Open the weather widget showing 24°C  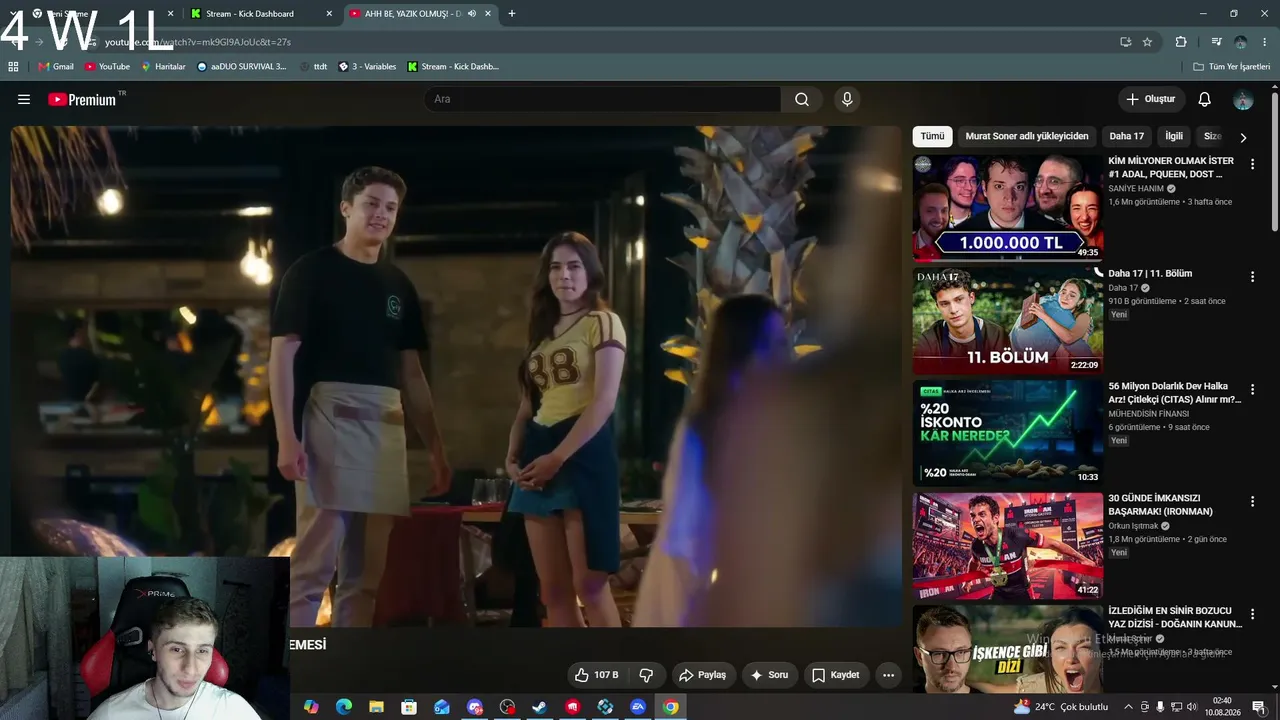tap(1060, 707)
